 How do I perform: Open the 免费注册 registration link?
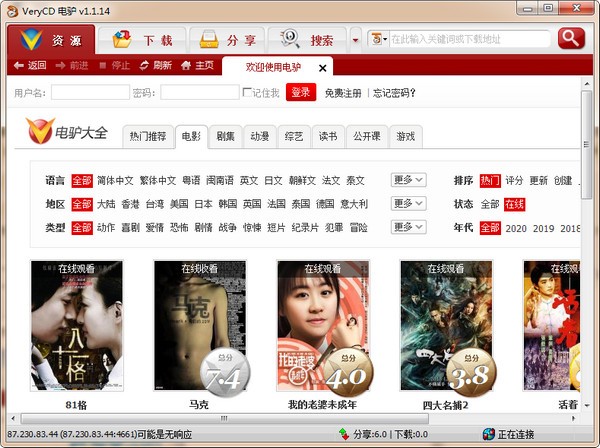(343, 93)
